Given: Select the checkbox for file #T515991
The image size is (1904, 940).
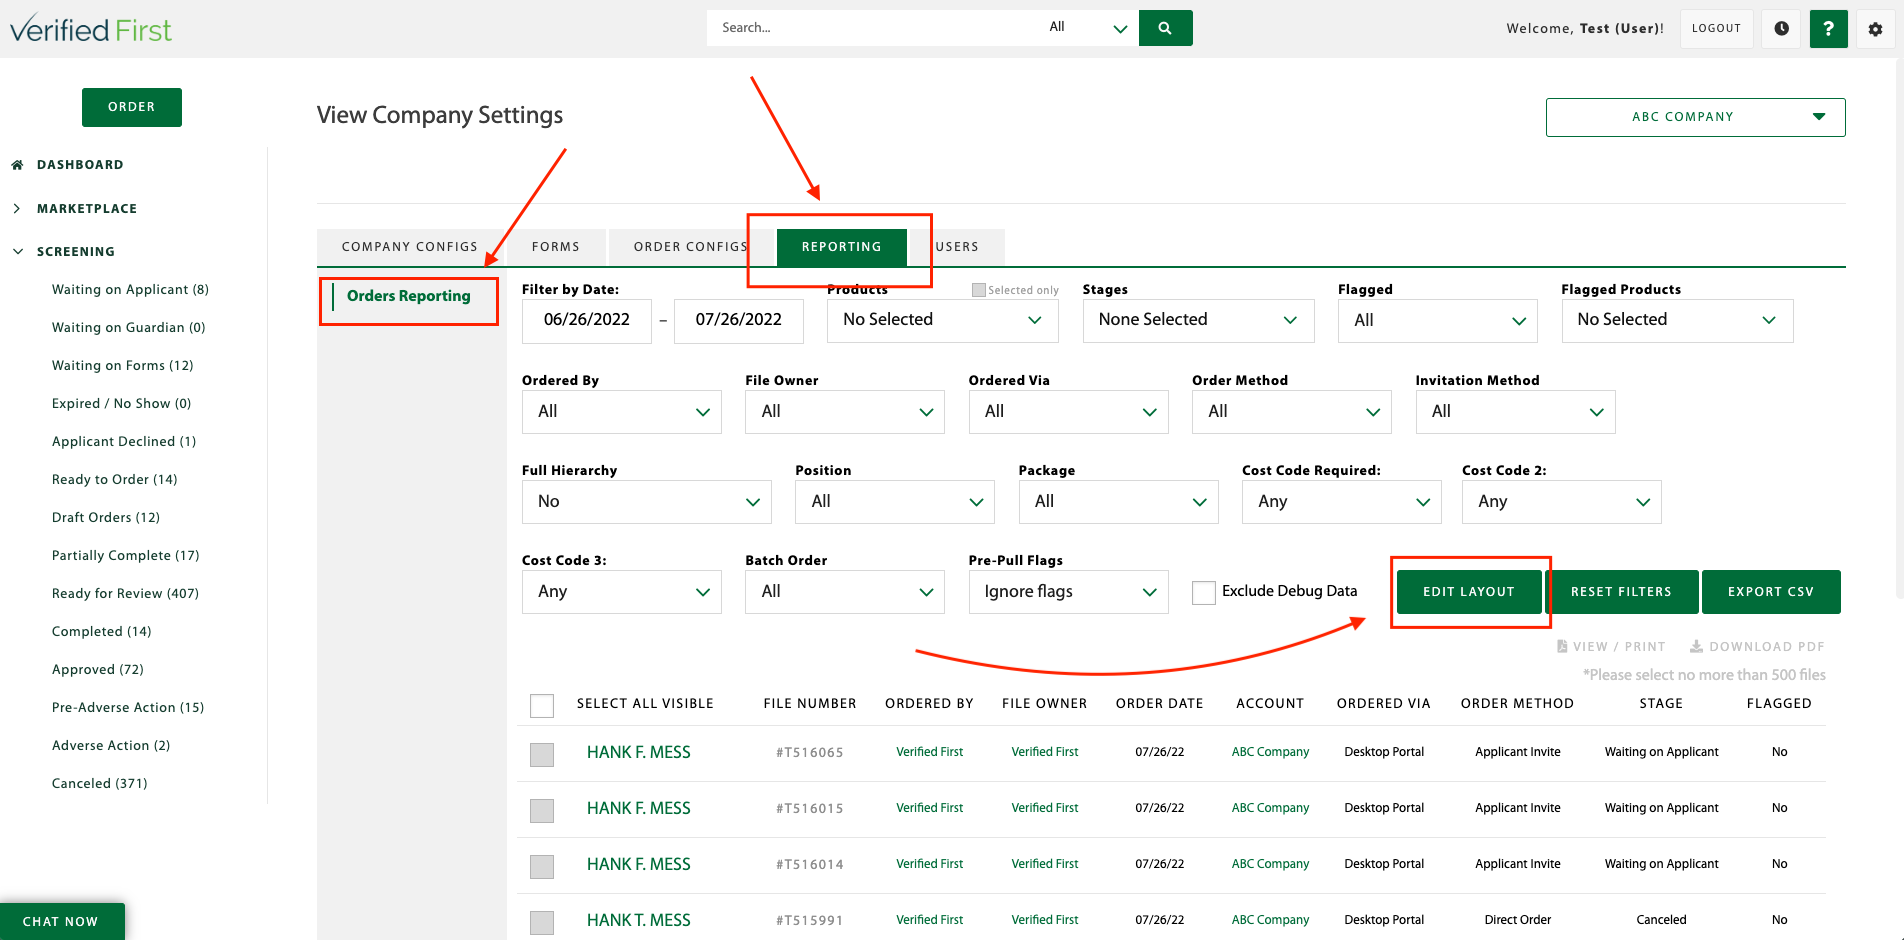Looking at the screenshot, I should pos(542,922).
